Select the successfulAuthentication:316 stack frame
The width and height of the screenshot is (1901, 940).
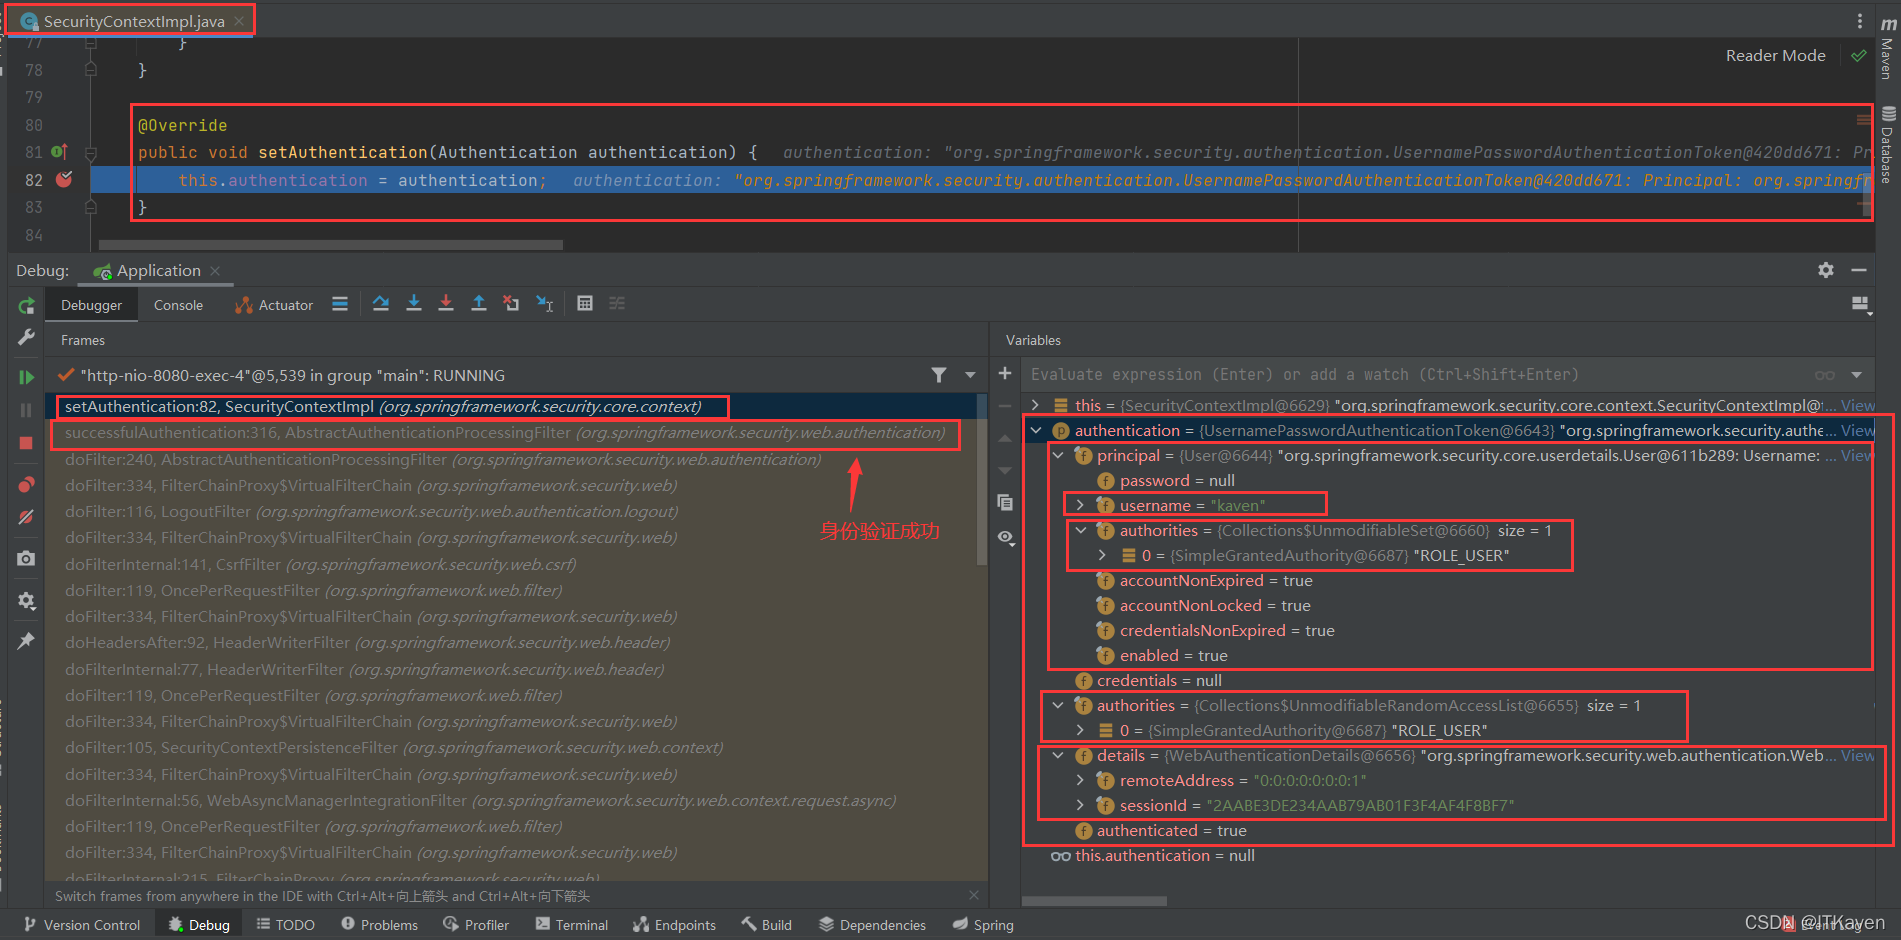click(505, 433)
